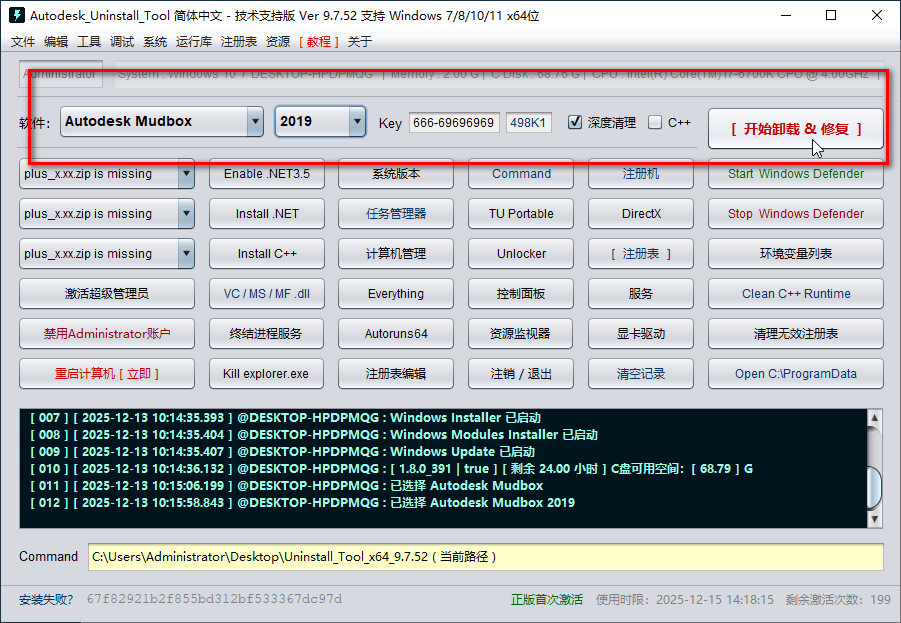Open the 运行库 menu

coord(194,41)
